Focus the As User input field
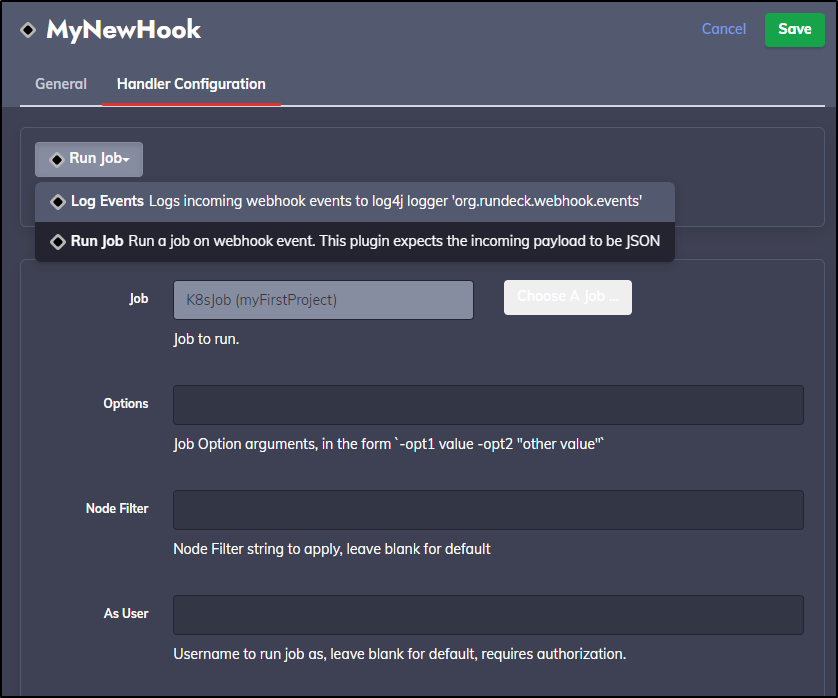This screenshot has height=698, width=838. tap(488, 615)
